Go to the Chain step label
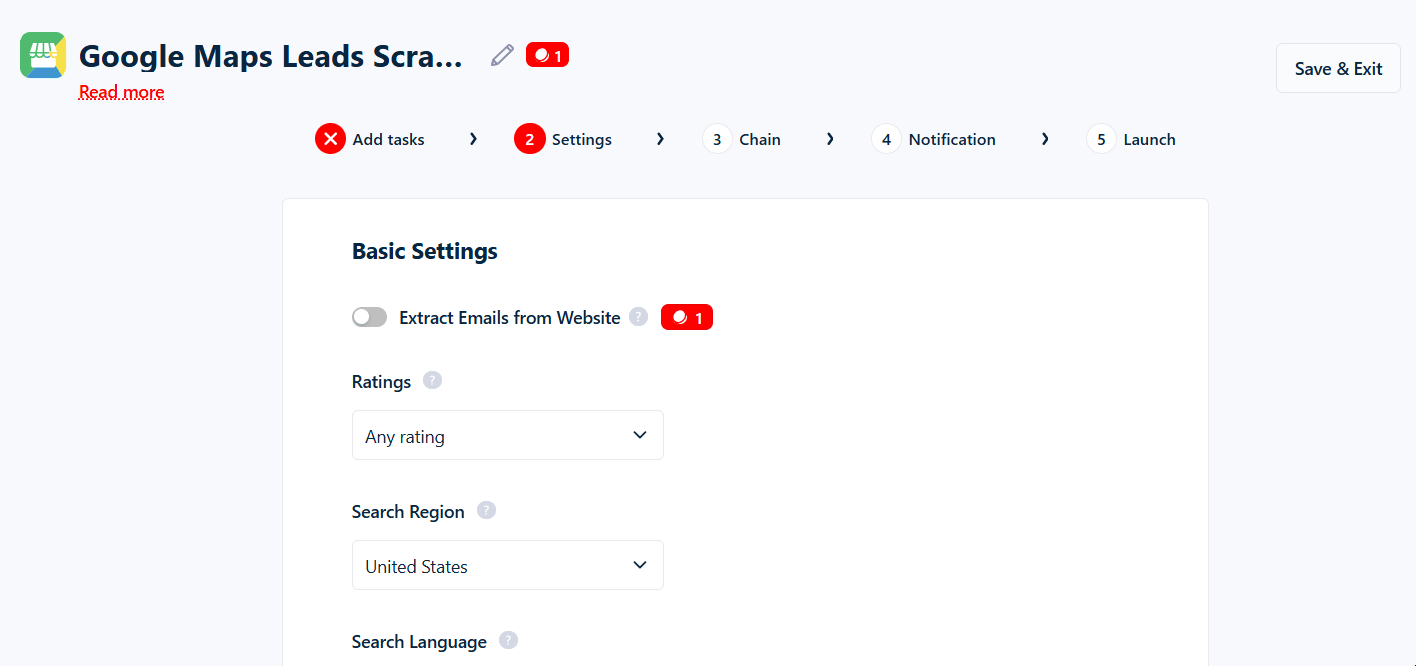1416x666 pixels. pos(760,139)
